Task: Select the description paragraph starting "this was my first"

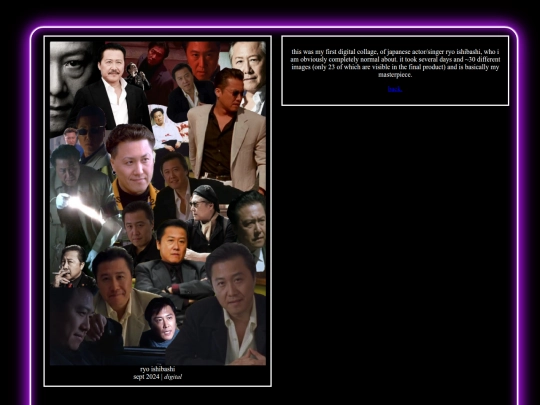Action: [395, 63]
